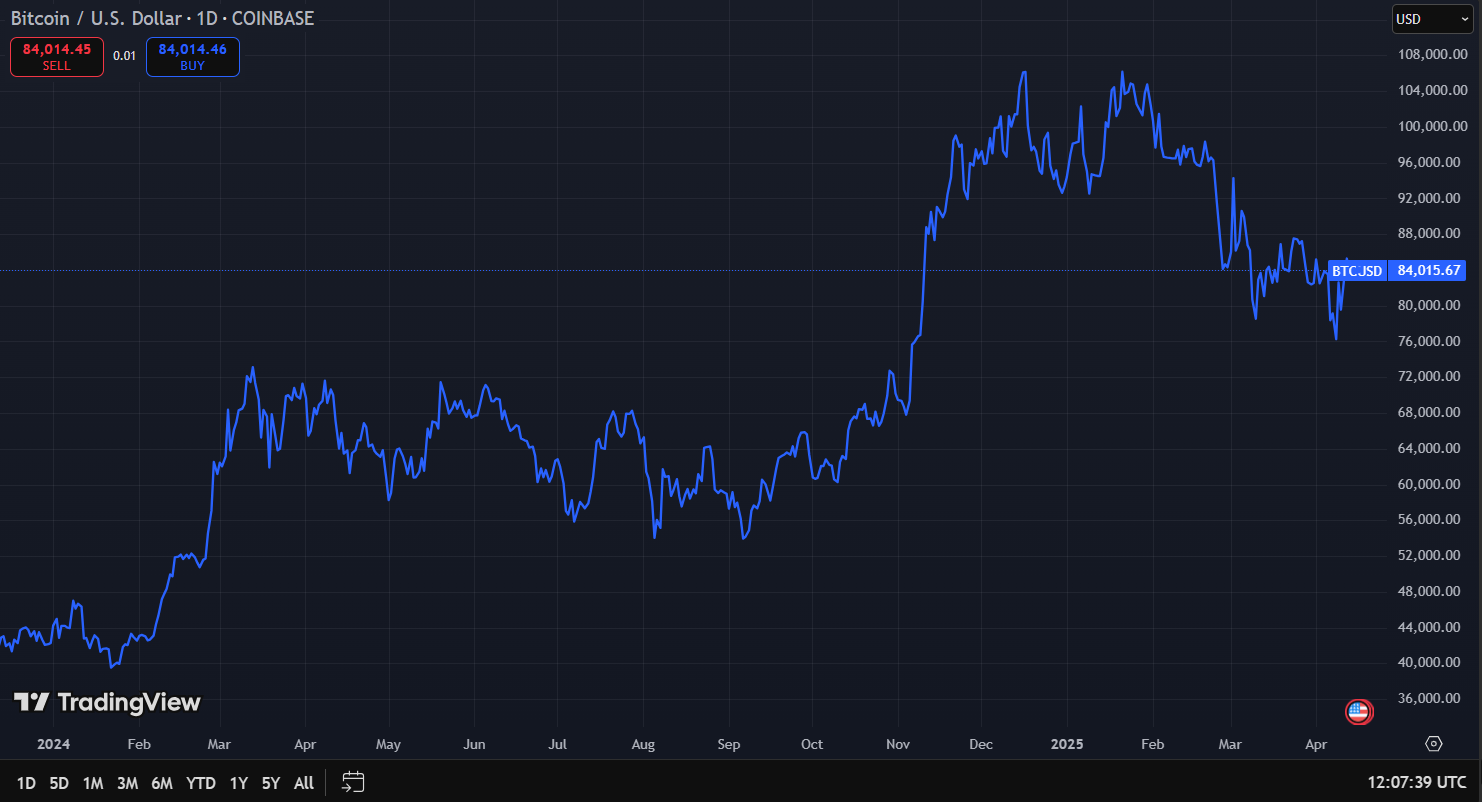Click the TradingView logo
The image size is (1482, 802).
107,702
